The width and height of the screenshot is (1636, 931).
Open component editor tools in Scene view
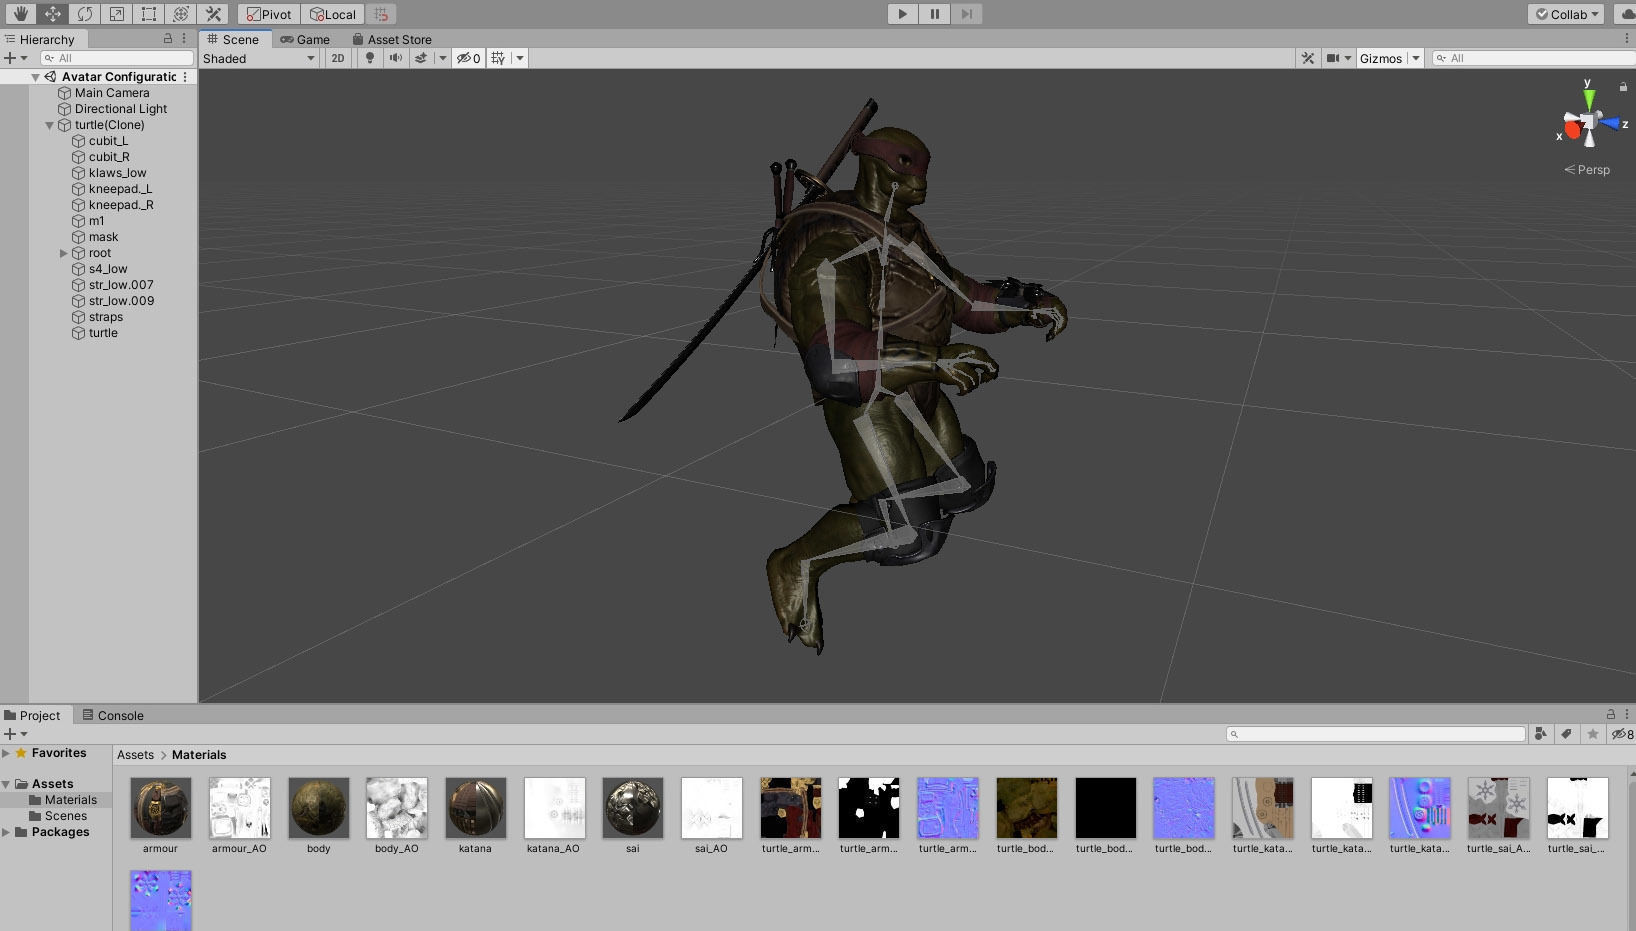[x=1308, y=58]
